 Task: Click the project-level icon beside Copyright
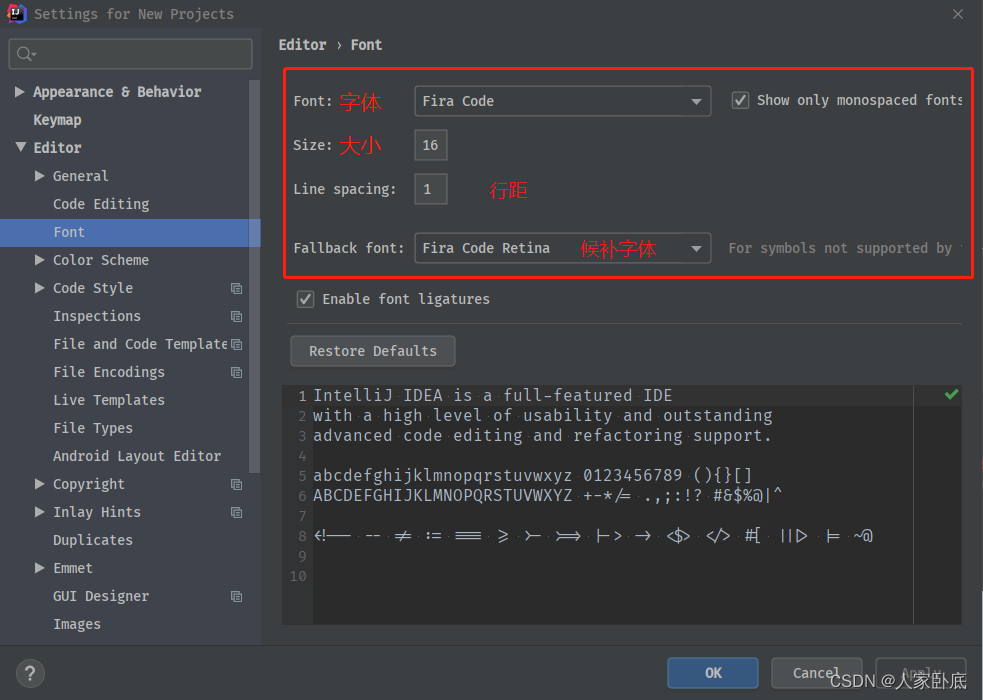[236, 484]
